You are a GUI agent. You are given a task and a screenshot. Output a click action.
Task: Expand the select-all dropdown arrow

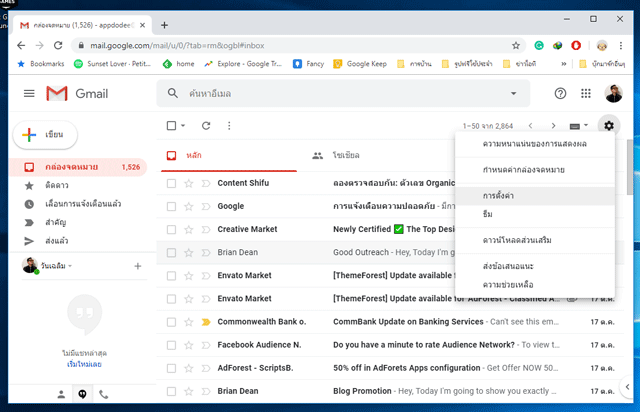[x=183, y=125]
